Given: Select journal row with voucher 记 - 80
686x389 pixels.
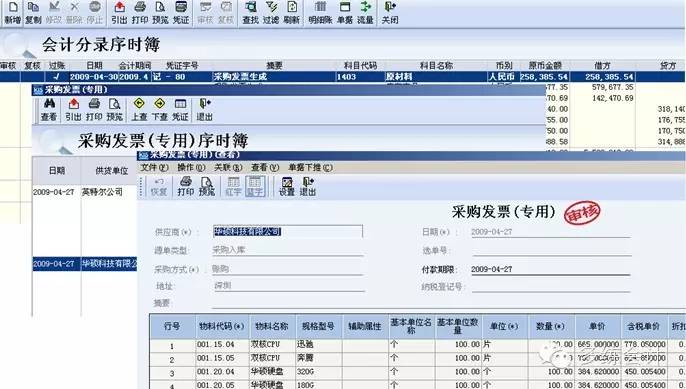Looking at the screenshot, I should pyautogui.click(x=342, y=77).
